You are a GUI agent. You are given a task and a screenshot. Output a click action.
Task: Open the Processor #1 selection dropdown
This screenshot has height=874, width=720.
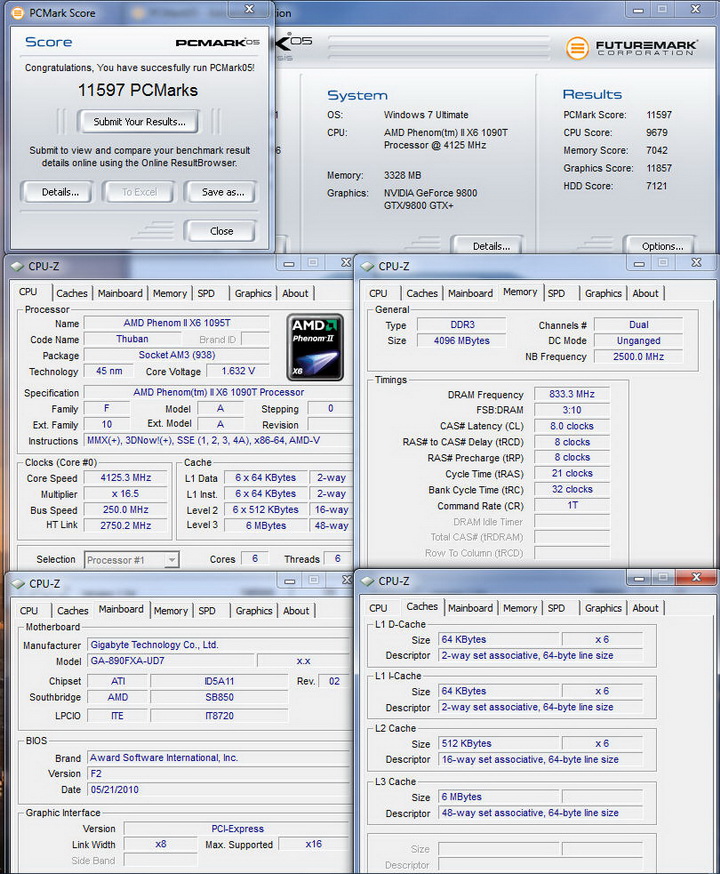coord(132,560)
